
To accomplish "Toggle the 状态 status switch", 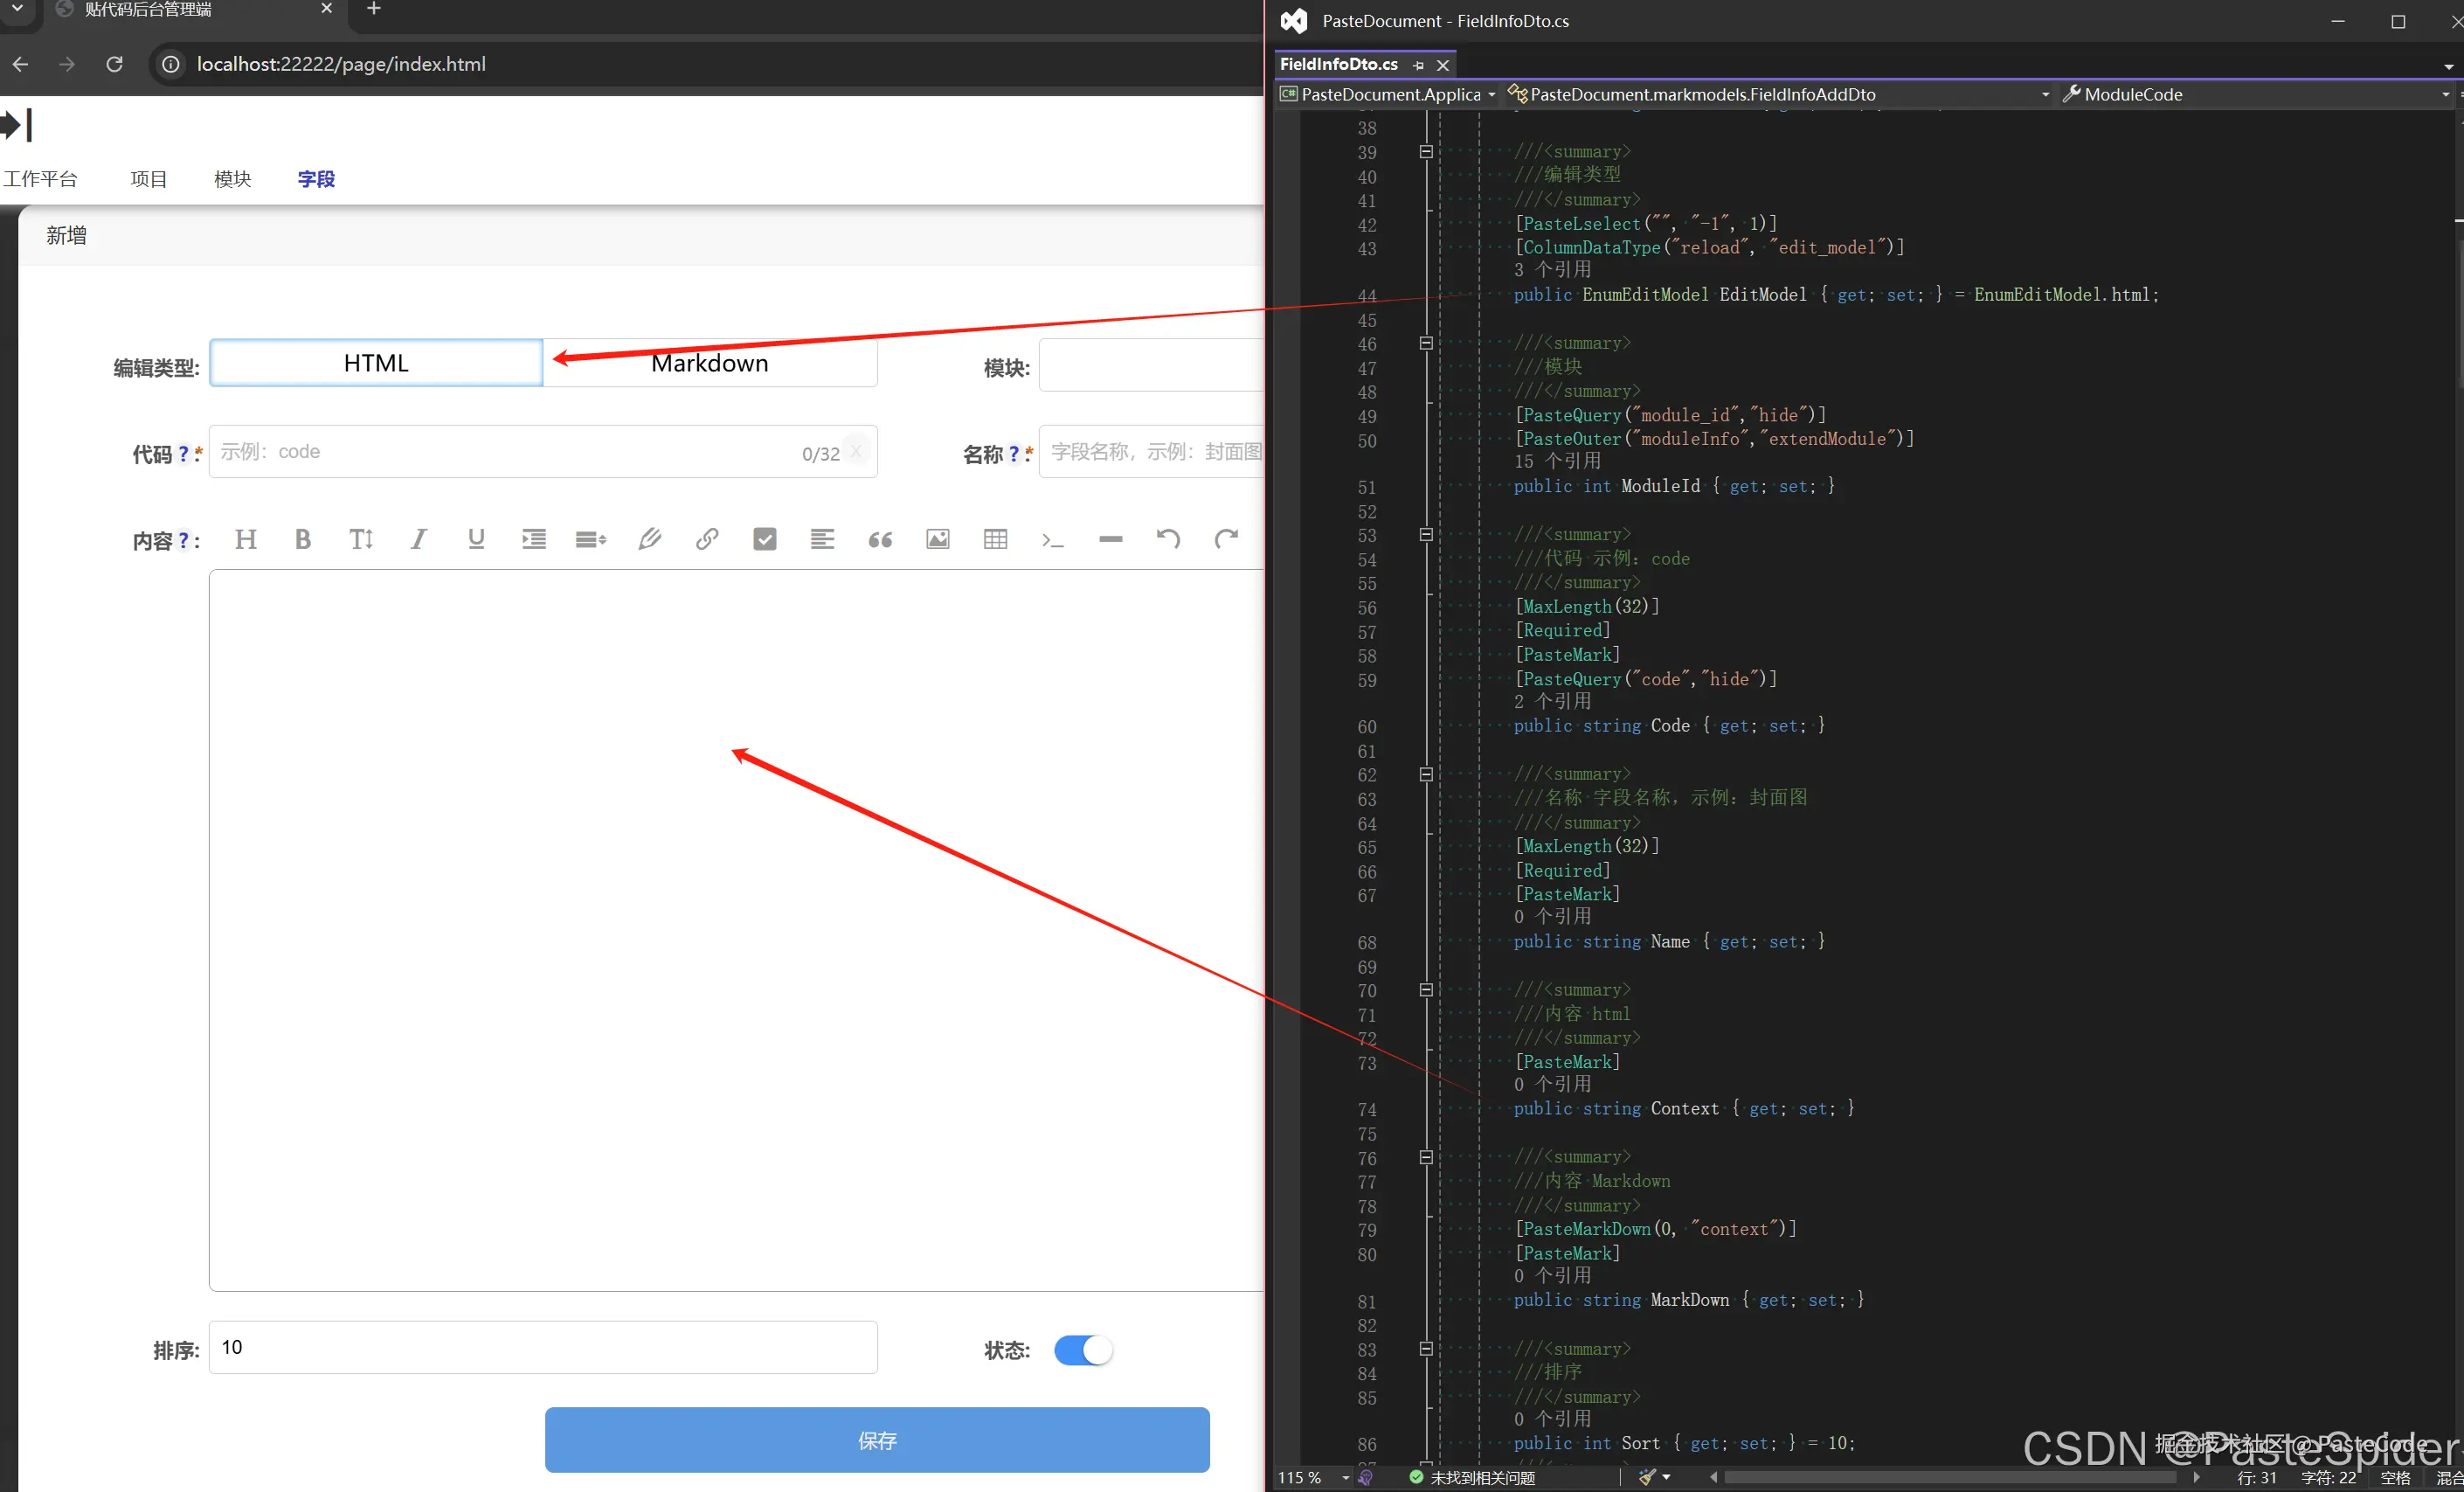I will pos(1083,1350).
